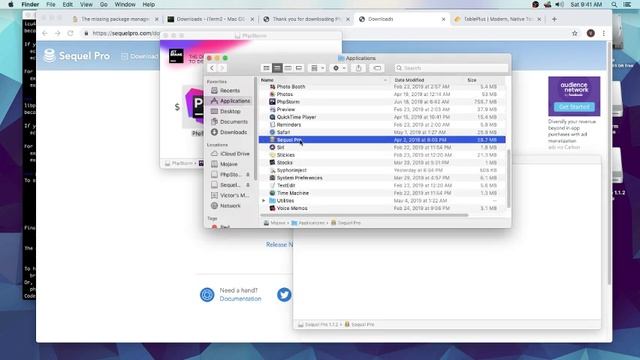This screenshot has width=640, height=360.
Task: Select the Time Machine app row
Action: pos(382,193)
